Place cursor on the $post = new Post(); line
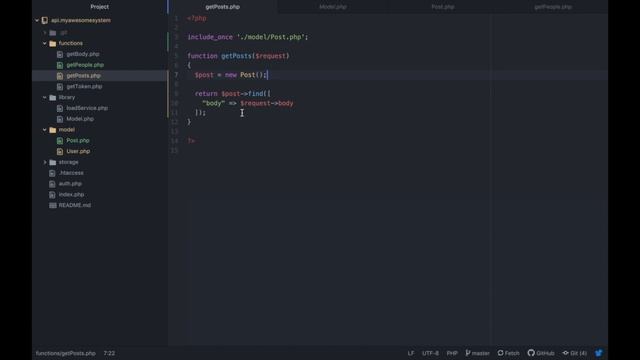 231,75
